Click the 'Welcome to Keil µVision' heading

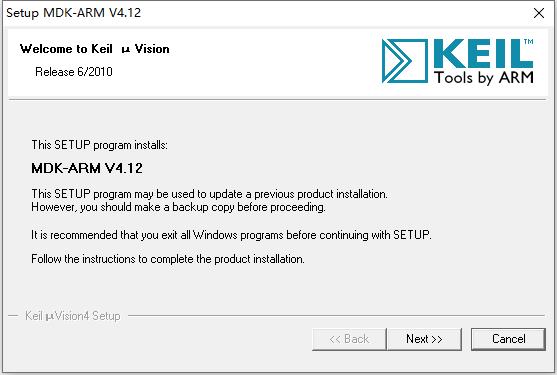point(94,49)
